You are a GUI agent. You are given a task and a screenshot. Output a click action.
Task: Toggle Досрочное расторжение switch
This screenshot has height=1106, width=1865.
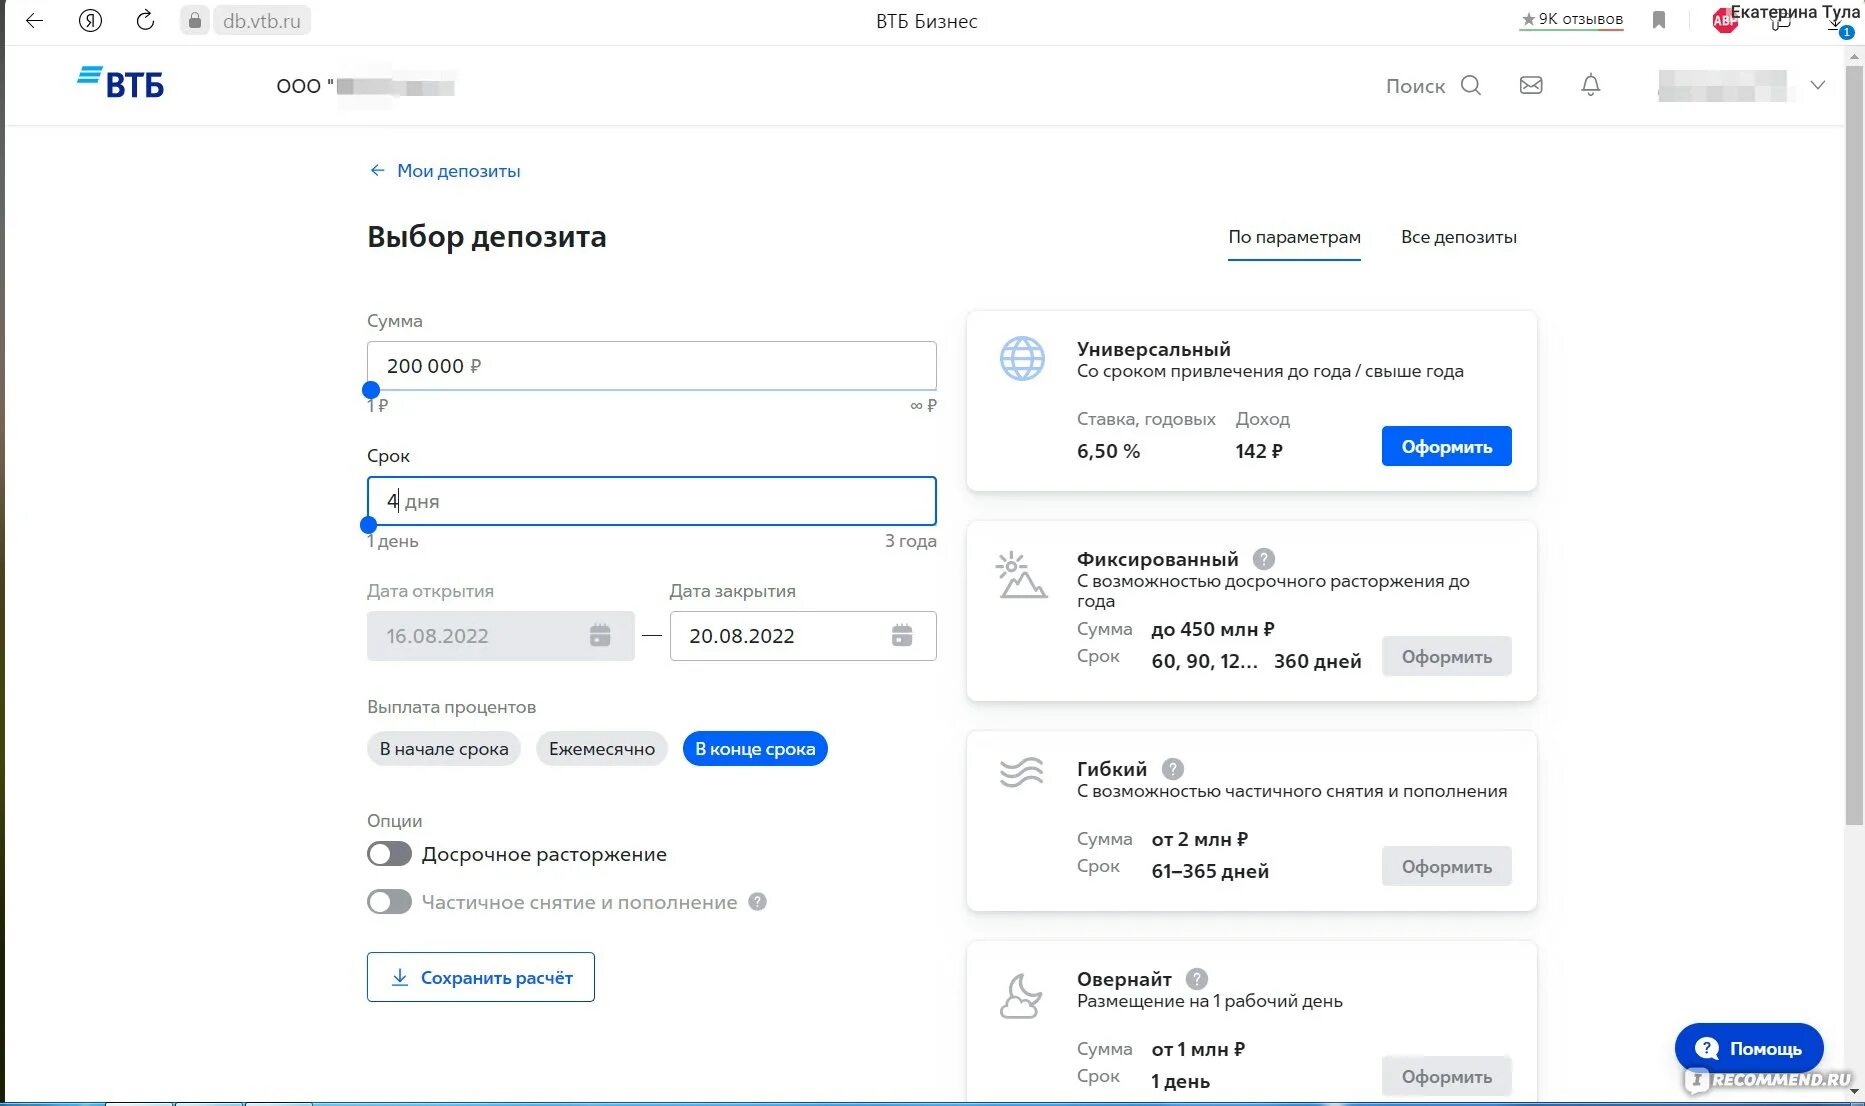click(389, 854)
